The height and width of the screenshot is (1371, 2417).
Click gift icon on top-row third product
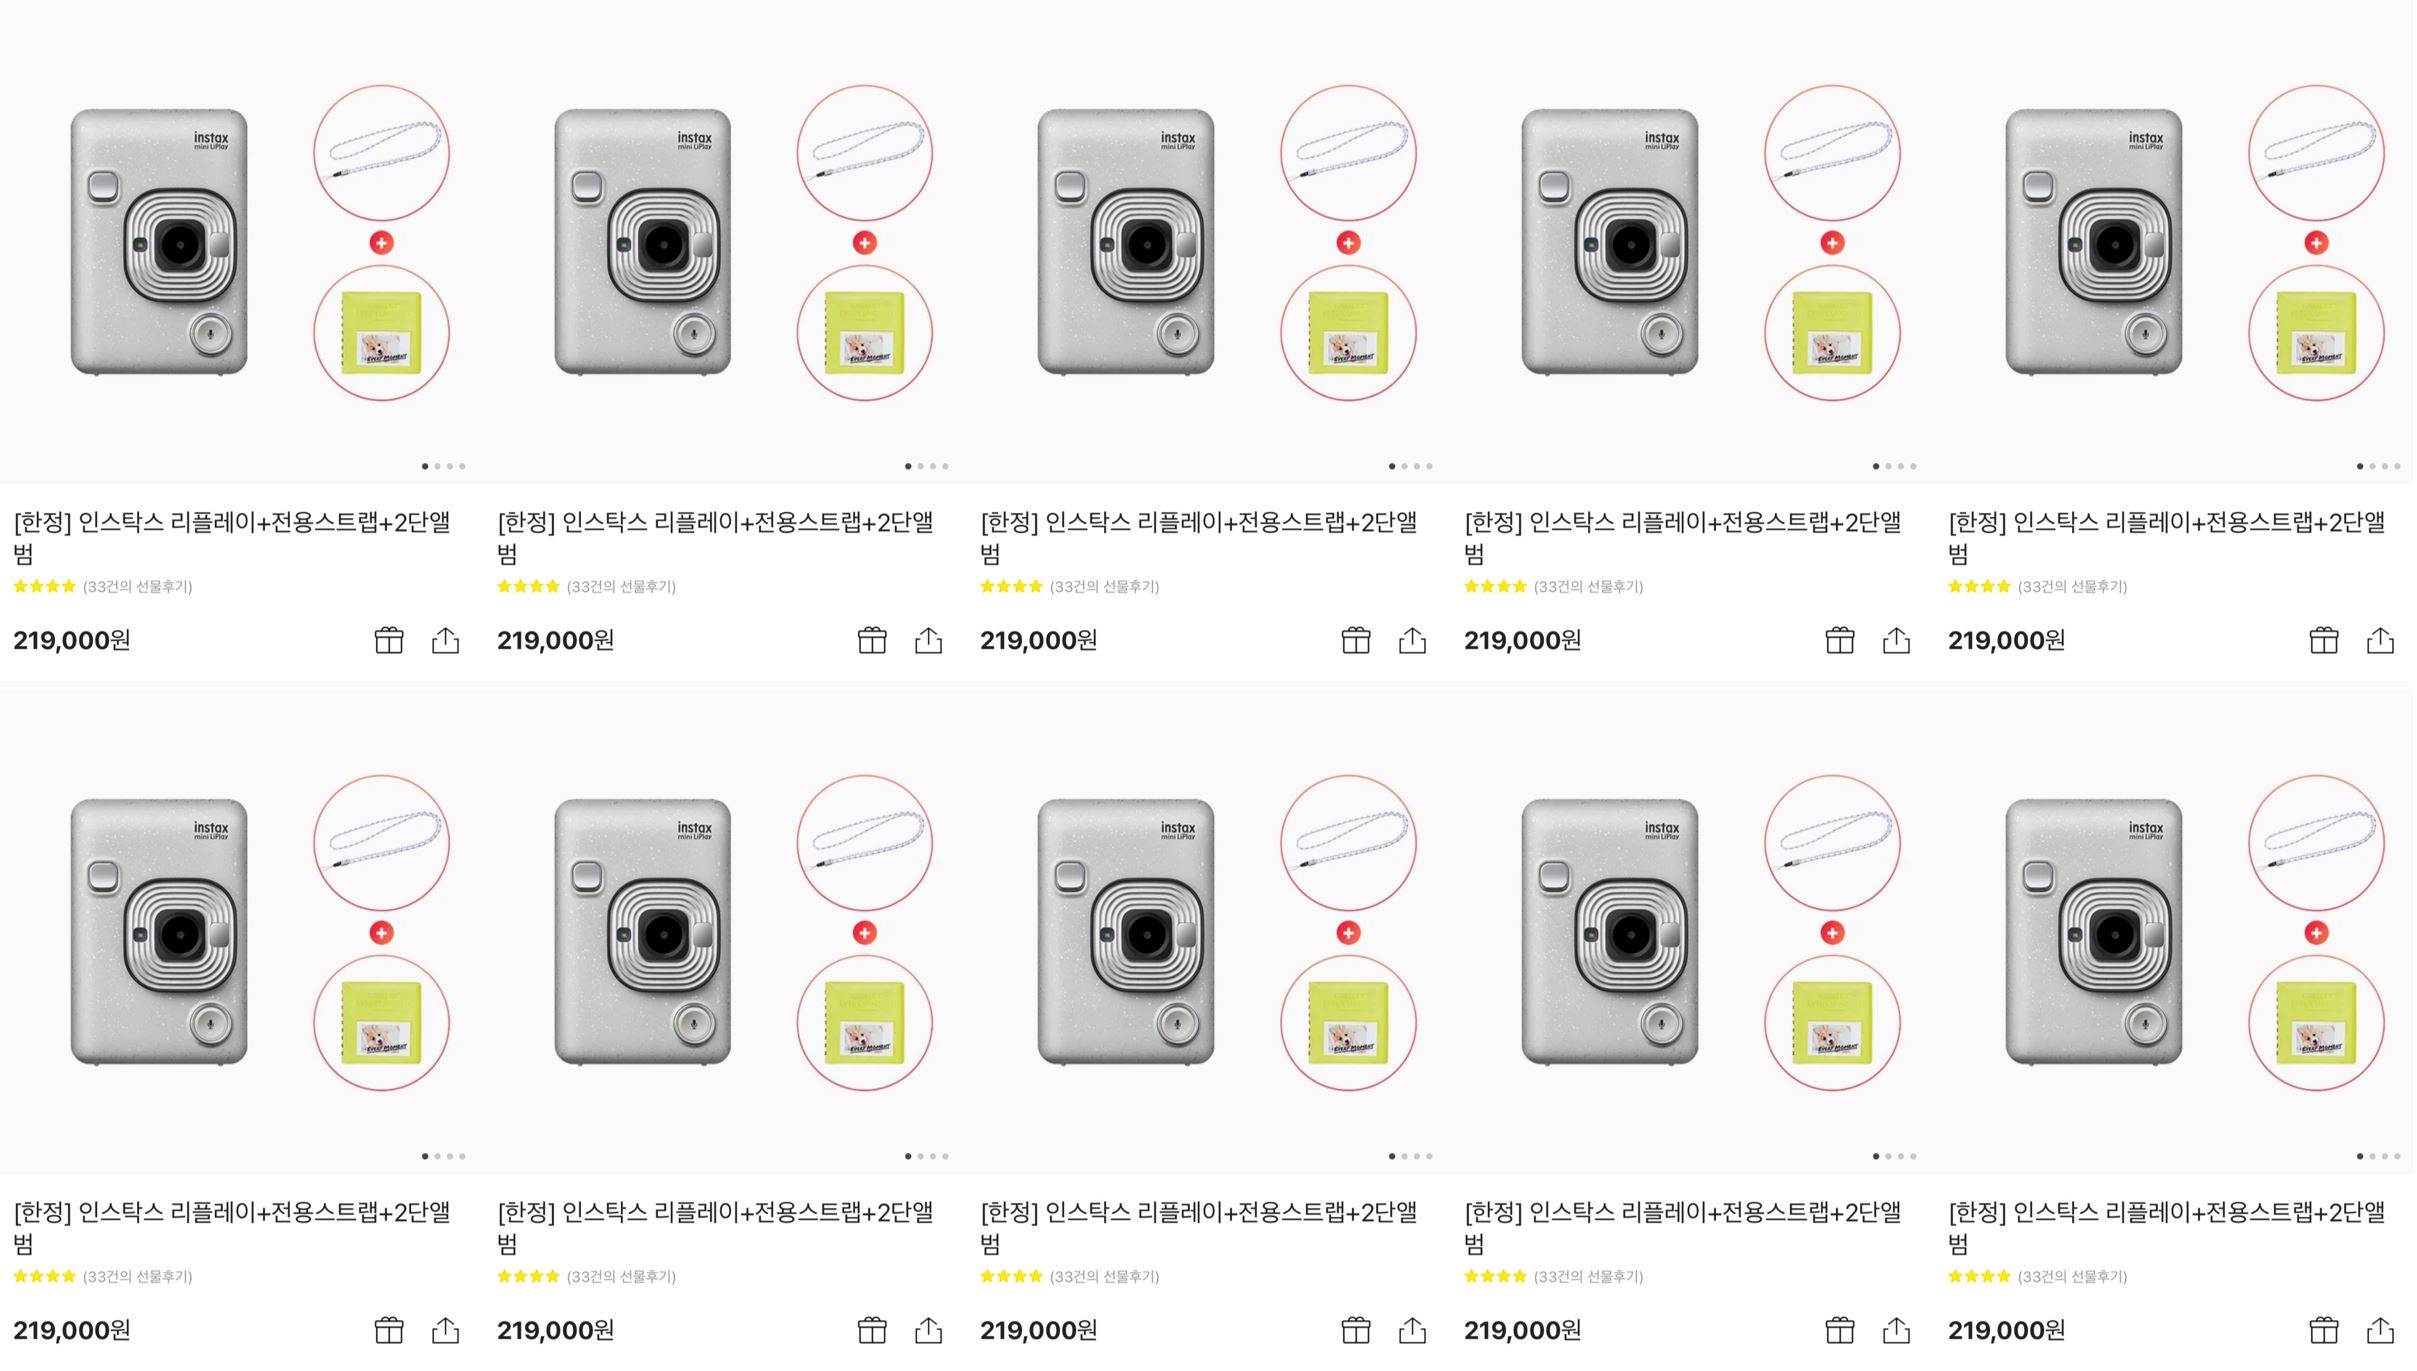coord(1356,640)
